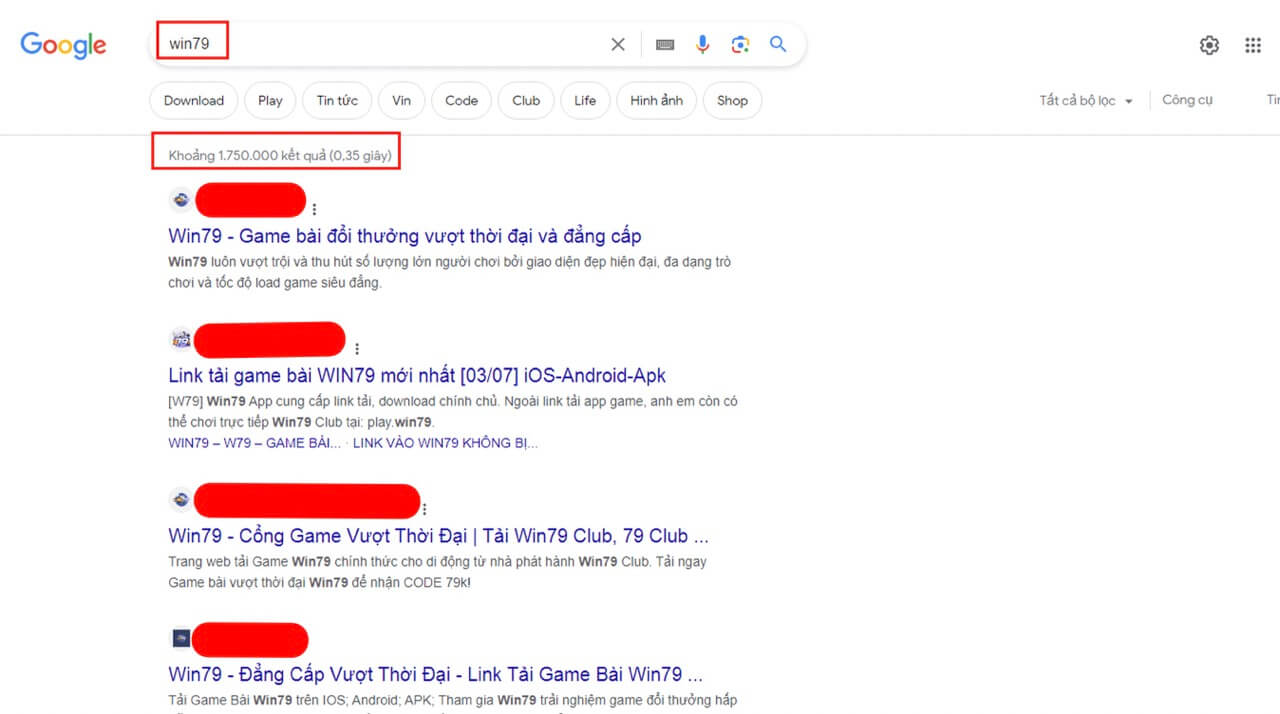
Task: Expand the 'Tất cả bộ lọc' dropdown
Action: click(x=1086, y=101)
